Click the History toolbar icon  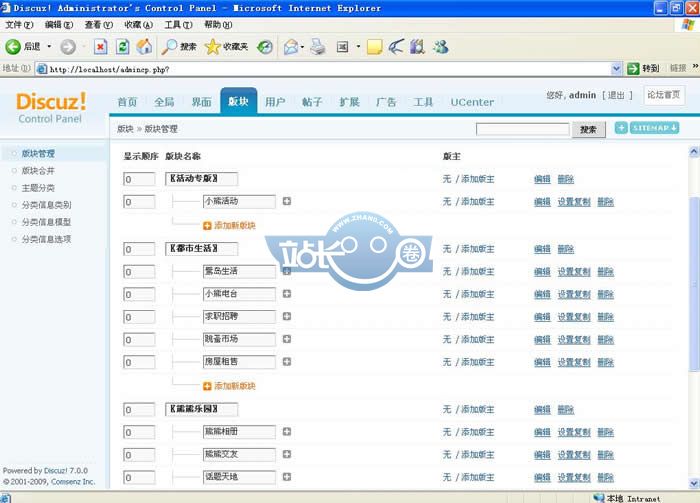(265, 46)
